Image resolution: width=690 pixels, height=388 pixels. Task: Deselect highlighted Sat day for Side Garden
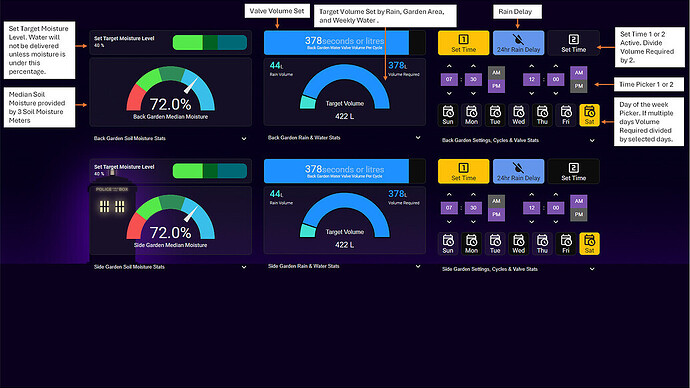point(590,244)
